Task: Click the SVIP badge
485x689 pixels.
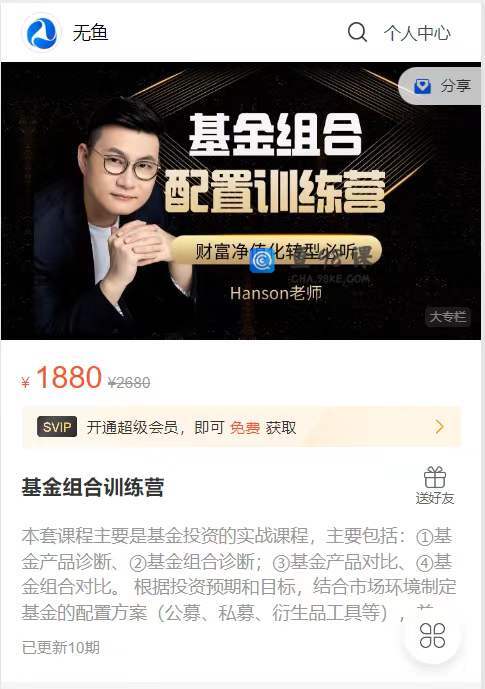Action: 57,427
